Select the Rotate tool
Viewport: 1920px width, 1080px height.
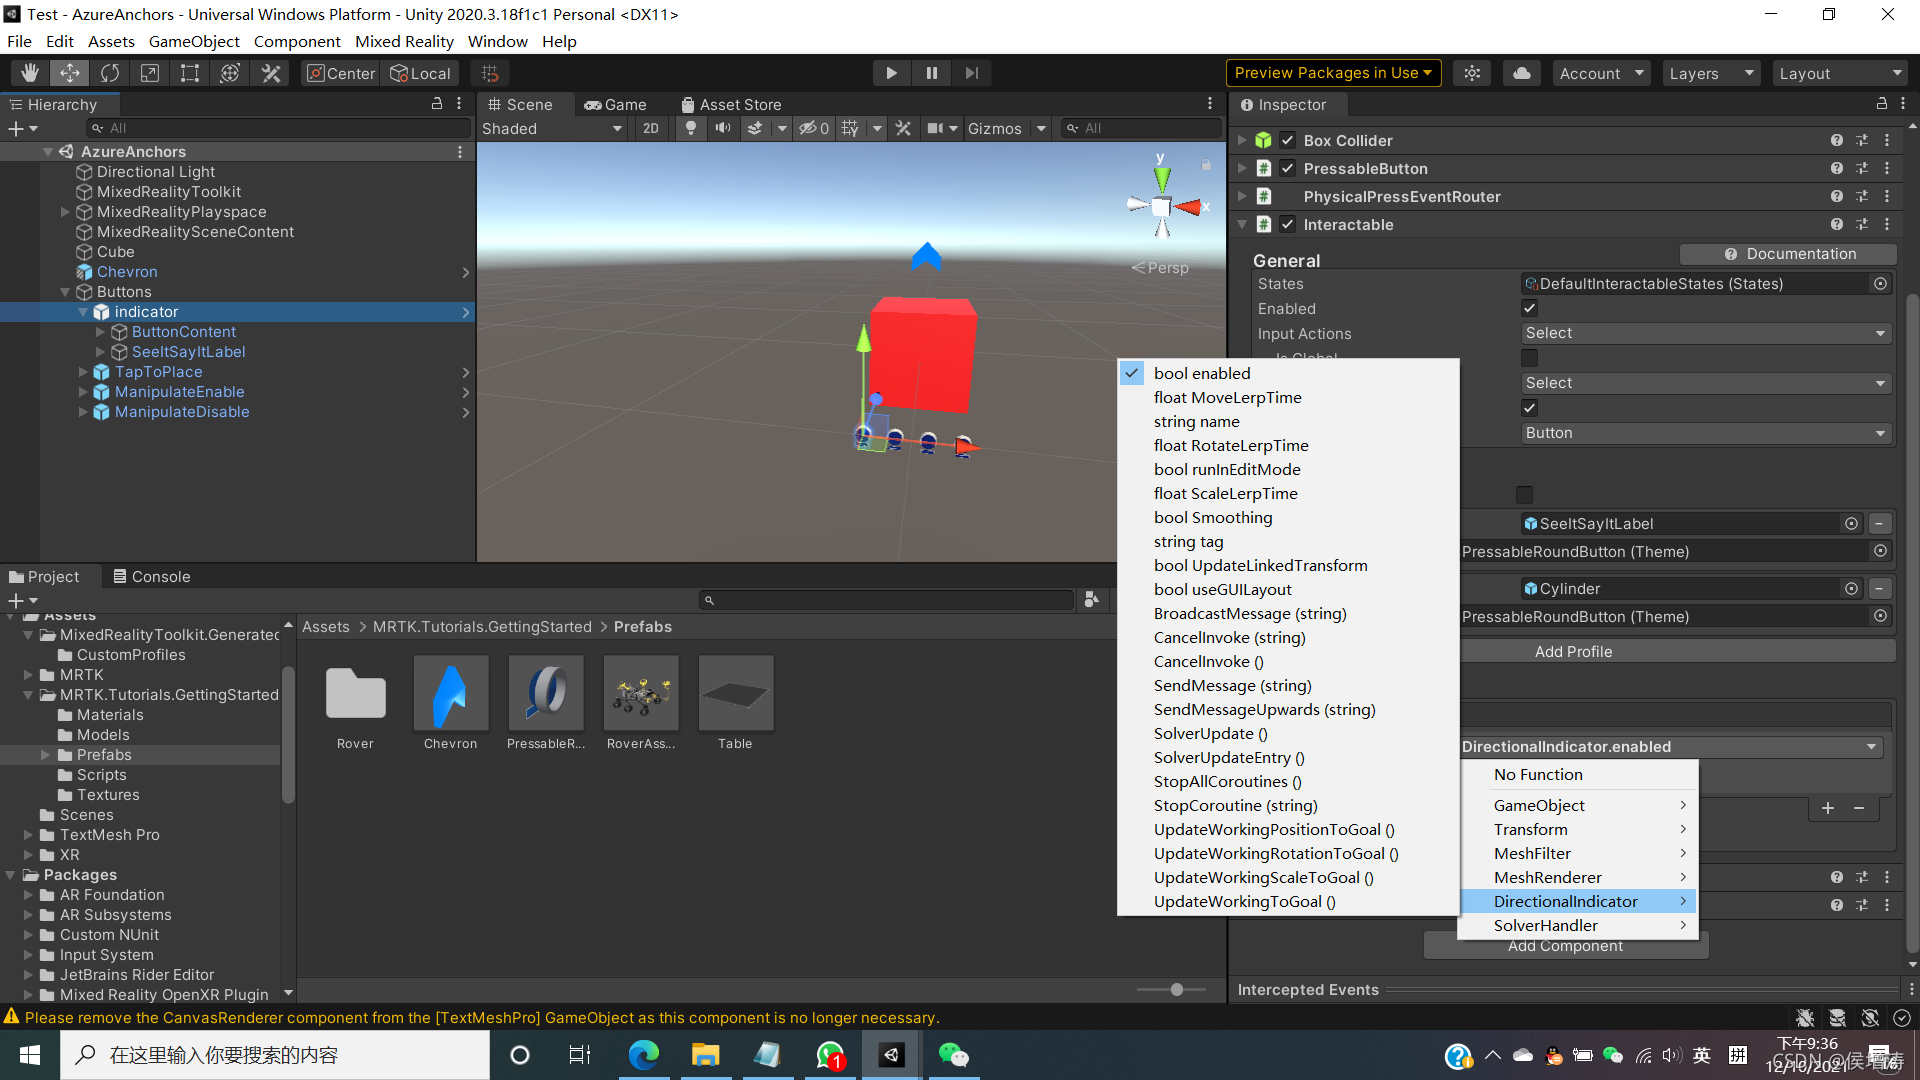pos(110,73)
